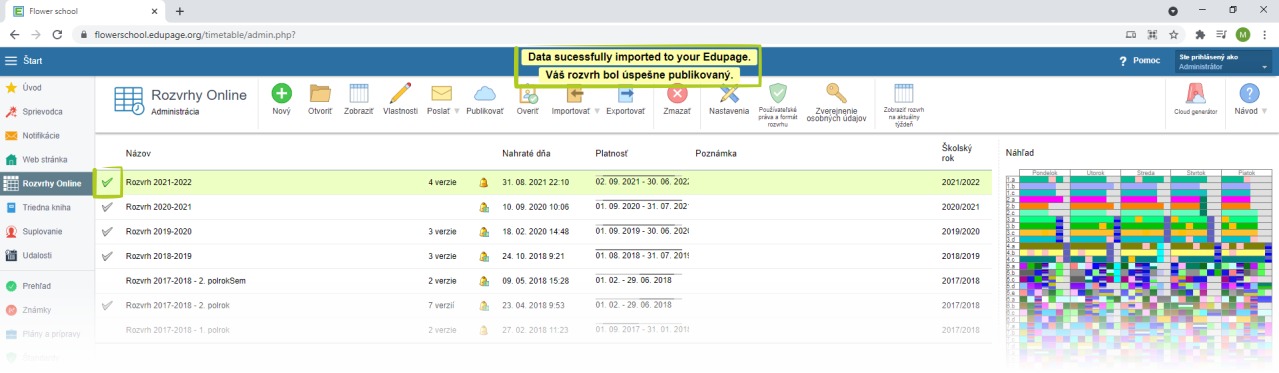Select Suplovanie in sidebar
Screen dimensions: 1279x373
(43, 231)
